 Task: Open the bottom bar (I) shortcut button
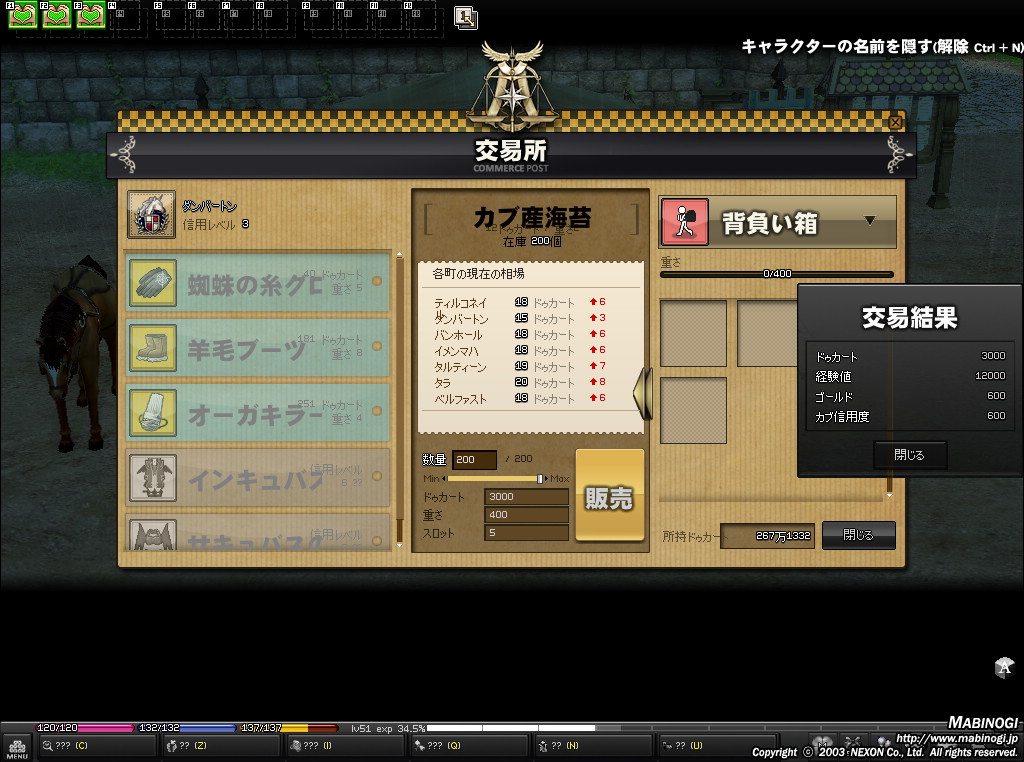click(345, 746)
